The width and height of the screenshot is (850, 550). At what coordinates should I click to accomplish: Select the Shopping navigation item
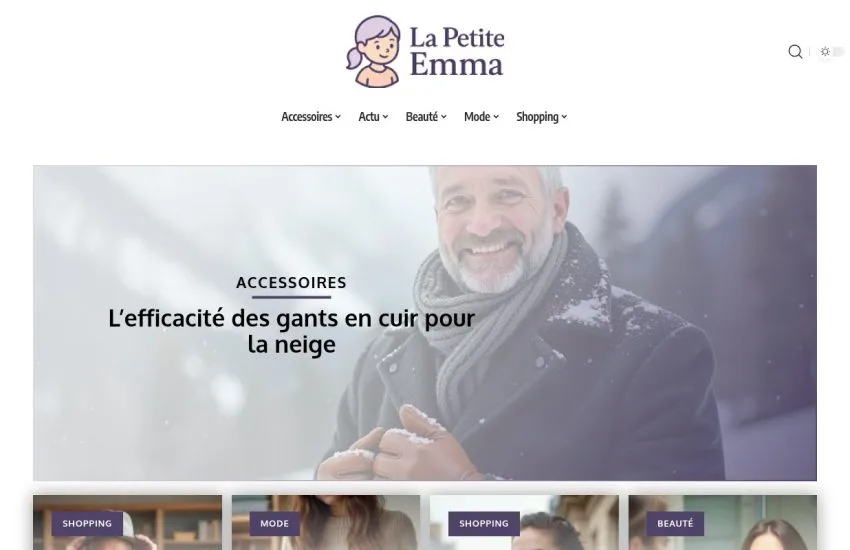pyautogui.click(x=537, y=117)
